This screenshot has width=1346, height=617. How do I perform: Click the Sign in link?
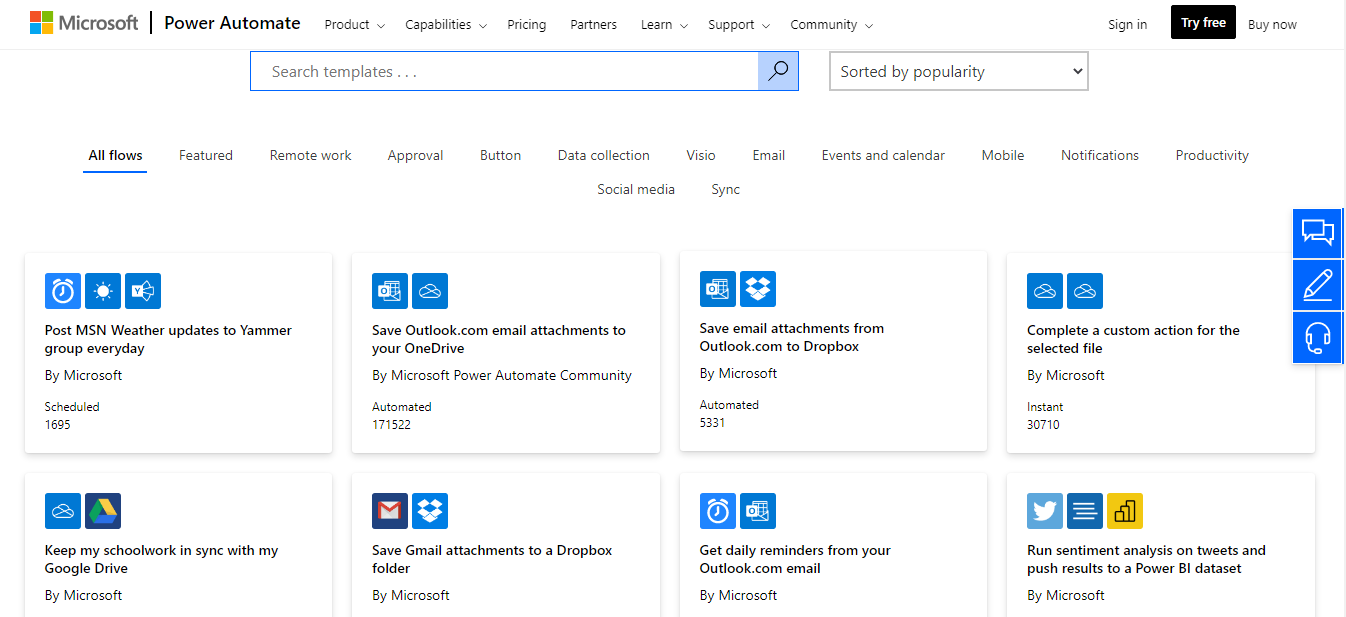tap(1127, 24)
